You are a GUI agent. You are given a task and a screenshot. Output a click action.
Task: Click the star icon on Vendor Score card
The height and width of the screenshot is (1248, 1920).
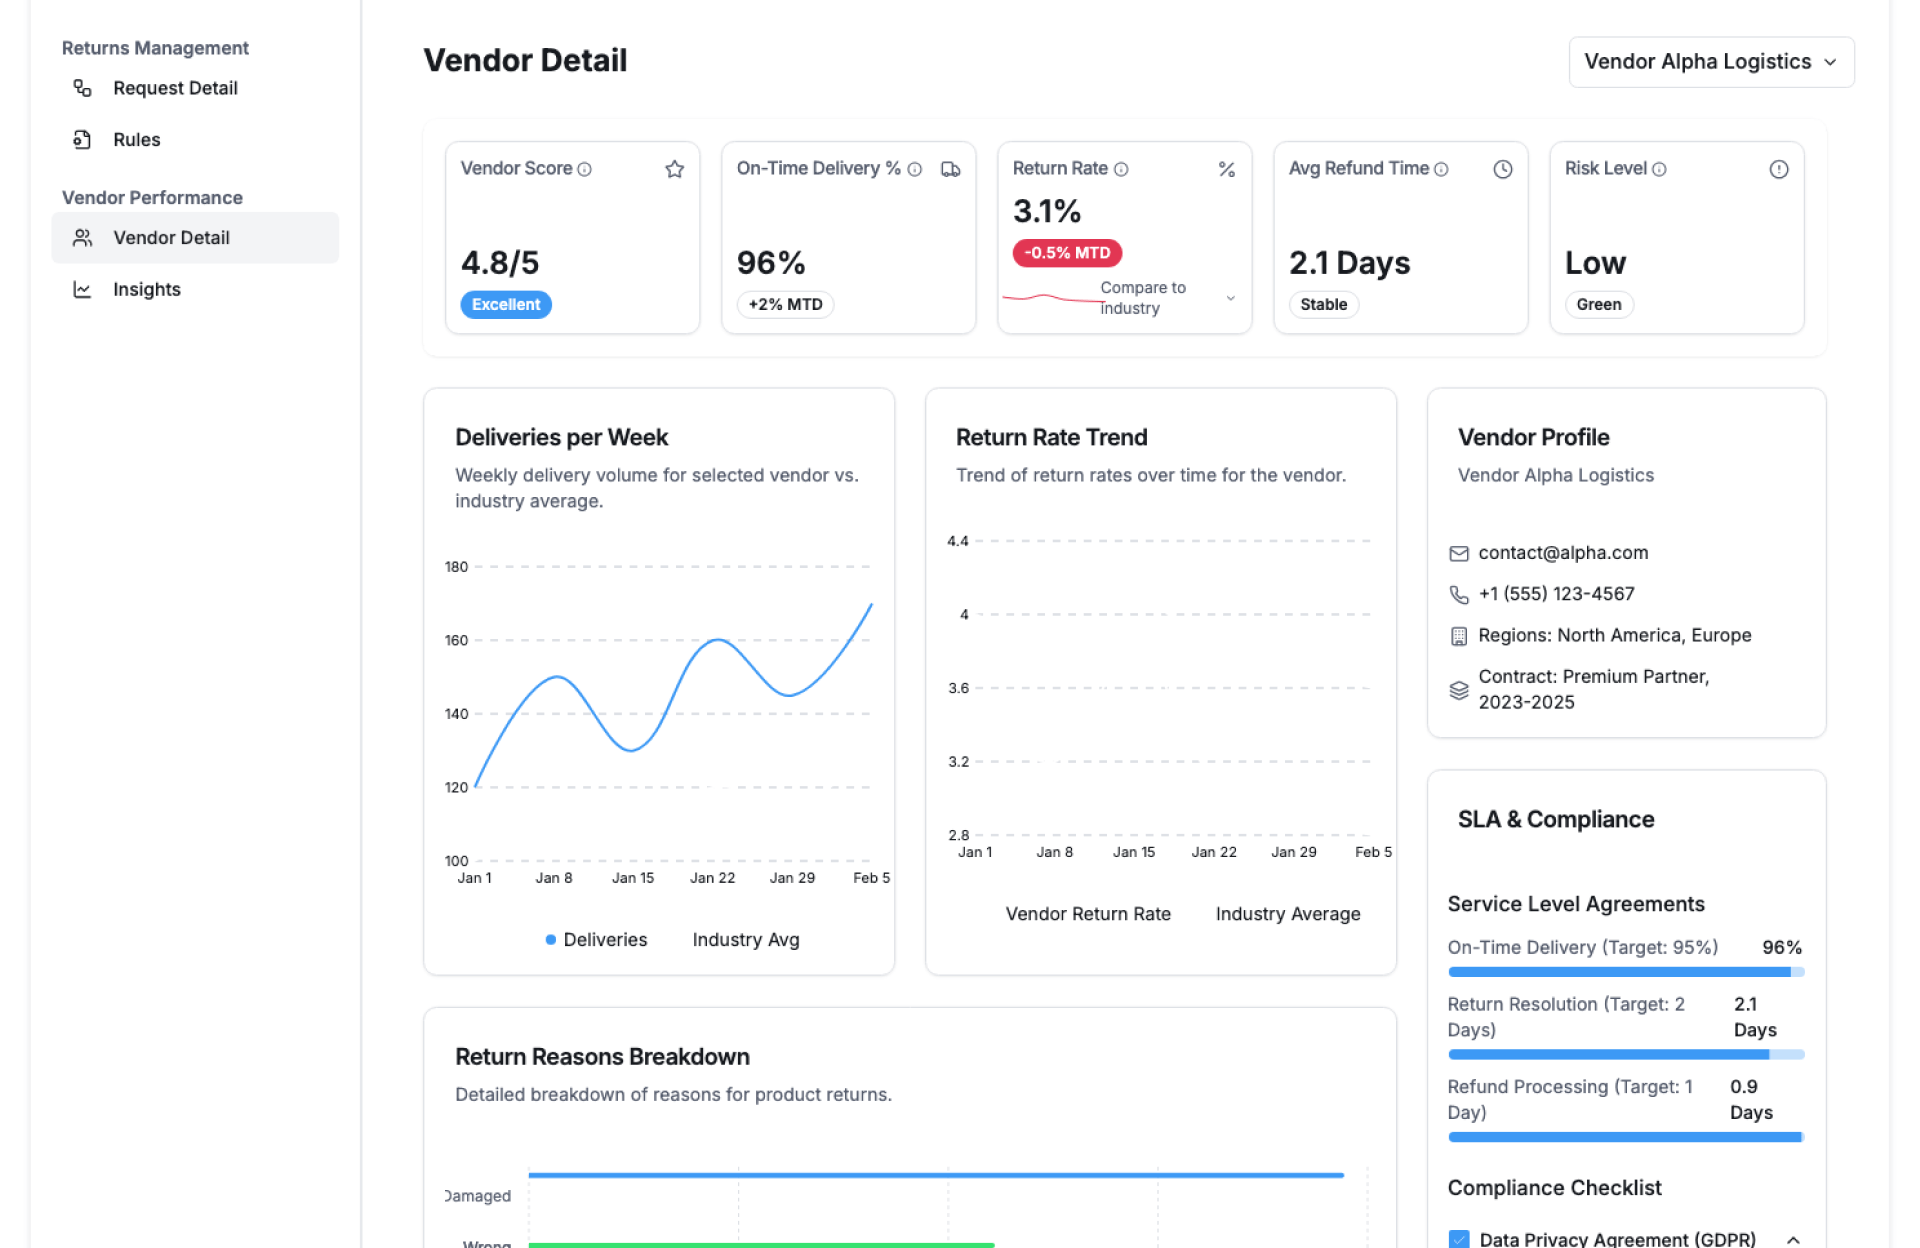pos(674,169)
